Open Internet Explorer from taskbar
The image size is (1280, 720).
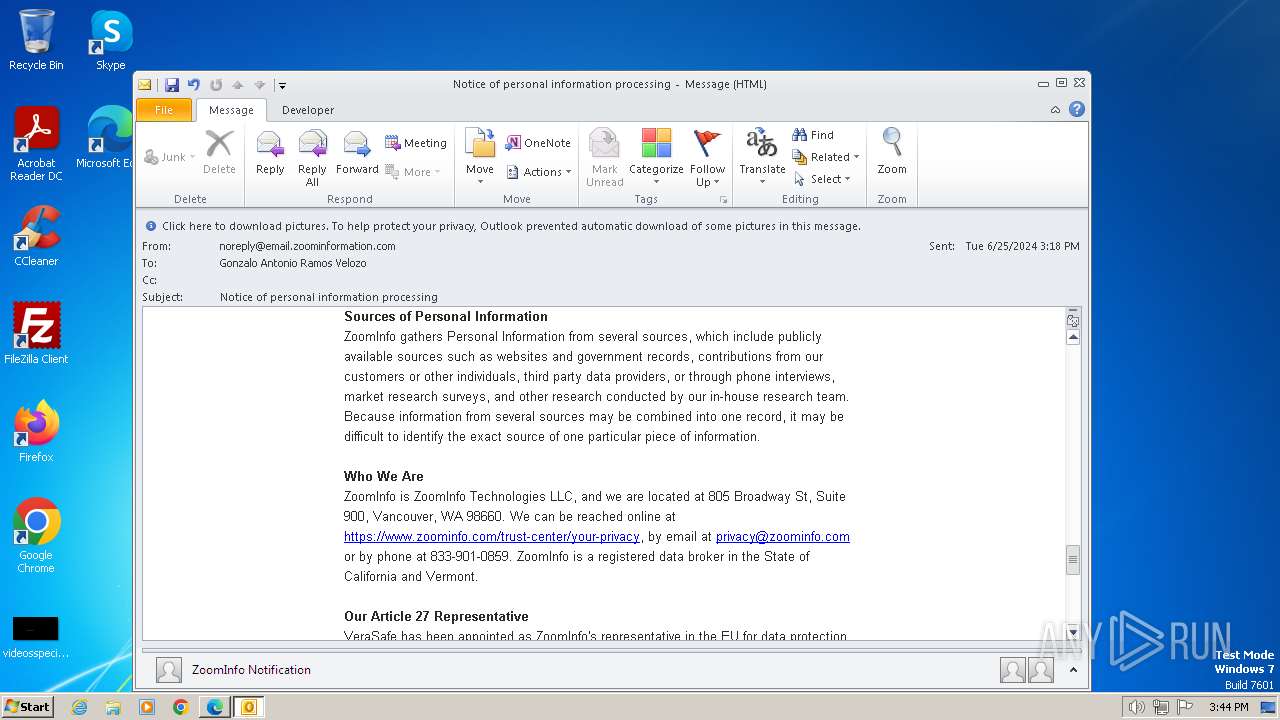tap(79, 707)
